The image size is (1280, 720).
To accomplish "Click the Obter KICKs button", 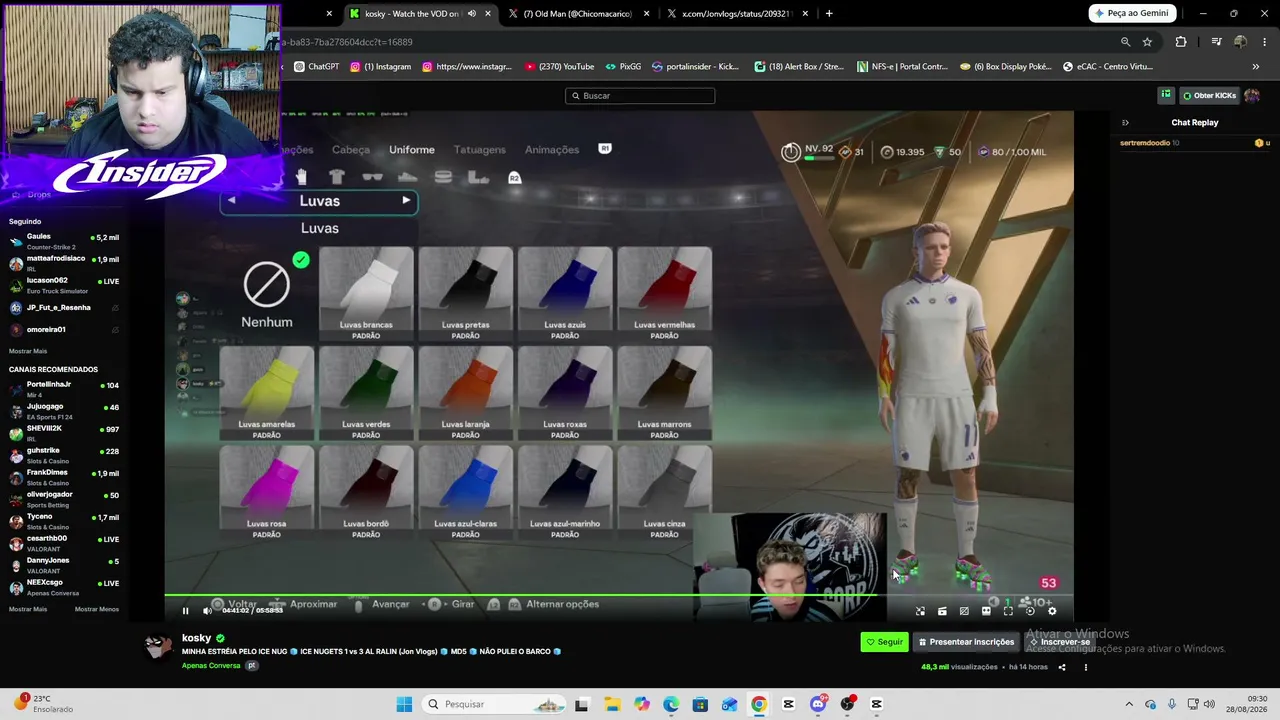I will click(x=1209, y=96).
